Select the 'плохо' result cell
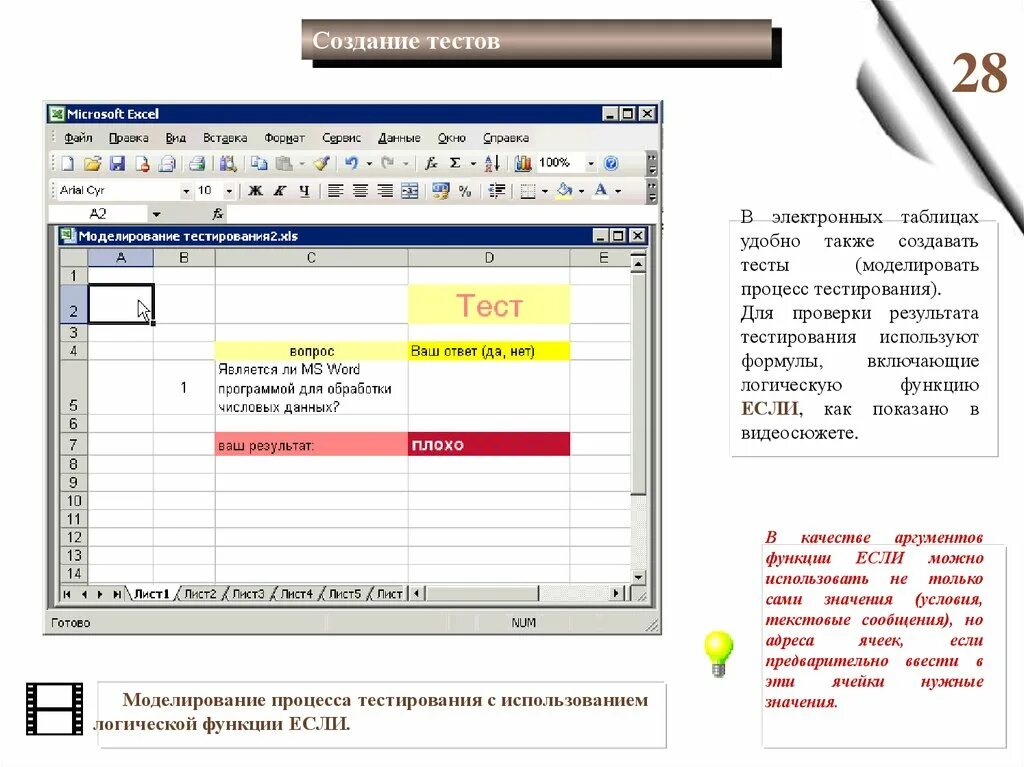The height and width of the screenshot is (767, 1024). point(489,444)
